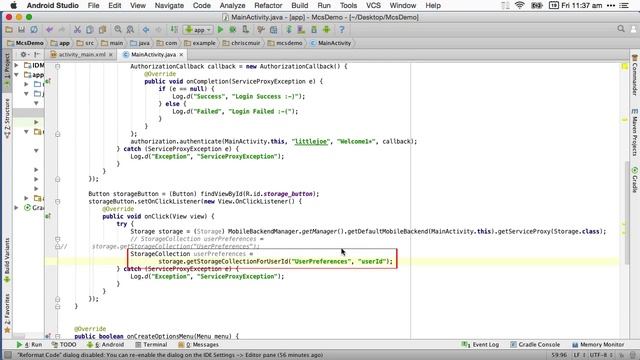Viewport: 640px width, 360px height.
Task: Click the Copy icon in toolbar
Action: (x=90, y=29)
